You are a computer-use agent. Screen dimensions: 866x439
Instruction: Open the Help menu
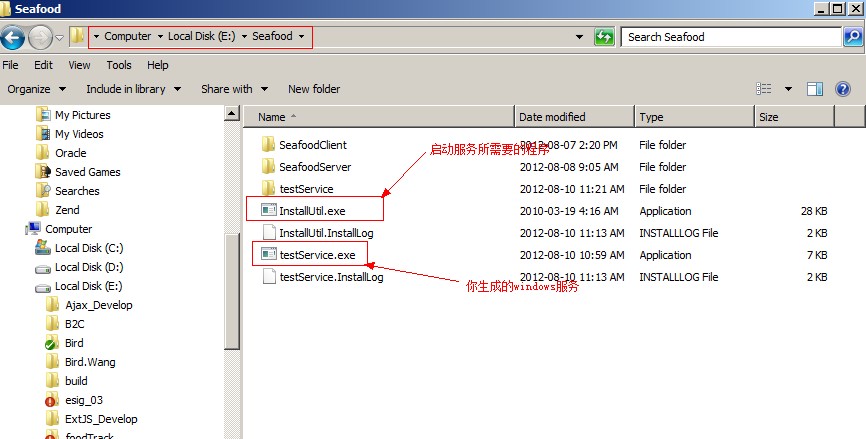(157, 65)
